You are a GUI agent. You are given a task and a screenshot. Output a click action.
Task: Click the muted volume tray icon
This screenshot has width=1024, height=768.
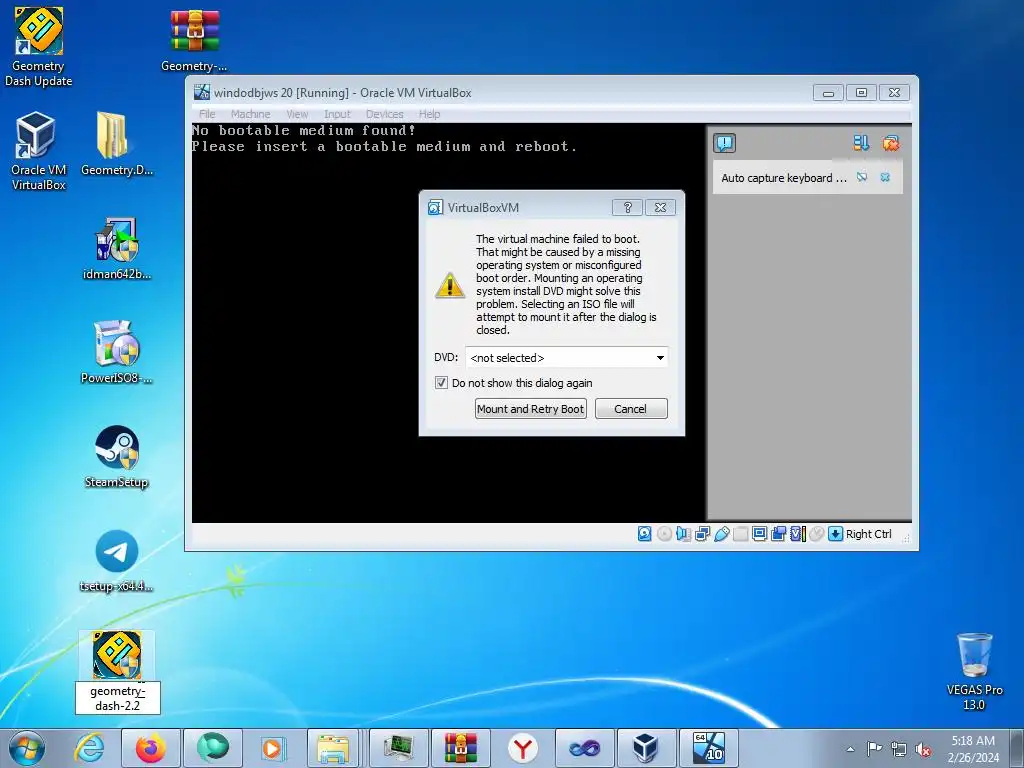pyautogui.click(x=923, y=749)
